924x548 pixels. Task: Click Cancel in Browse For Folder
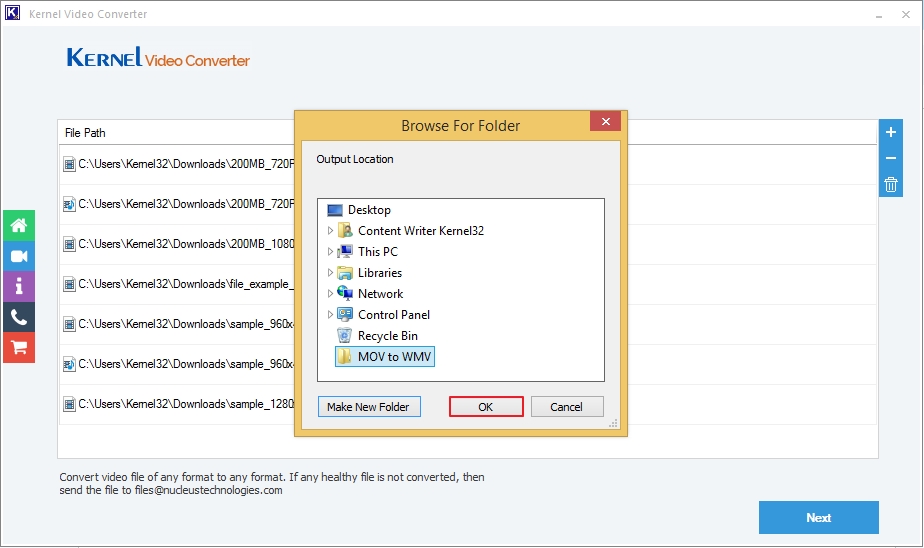[566, 407]
